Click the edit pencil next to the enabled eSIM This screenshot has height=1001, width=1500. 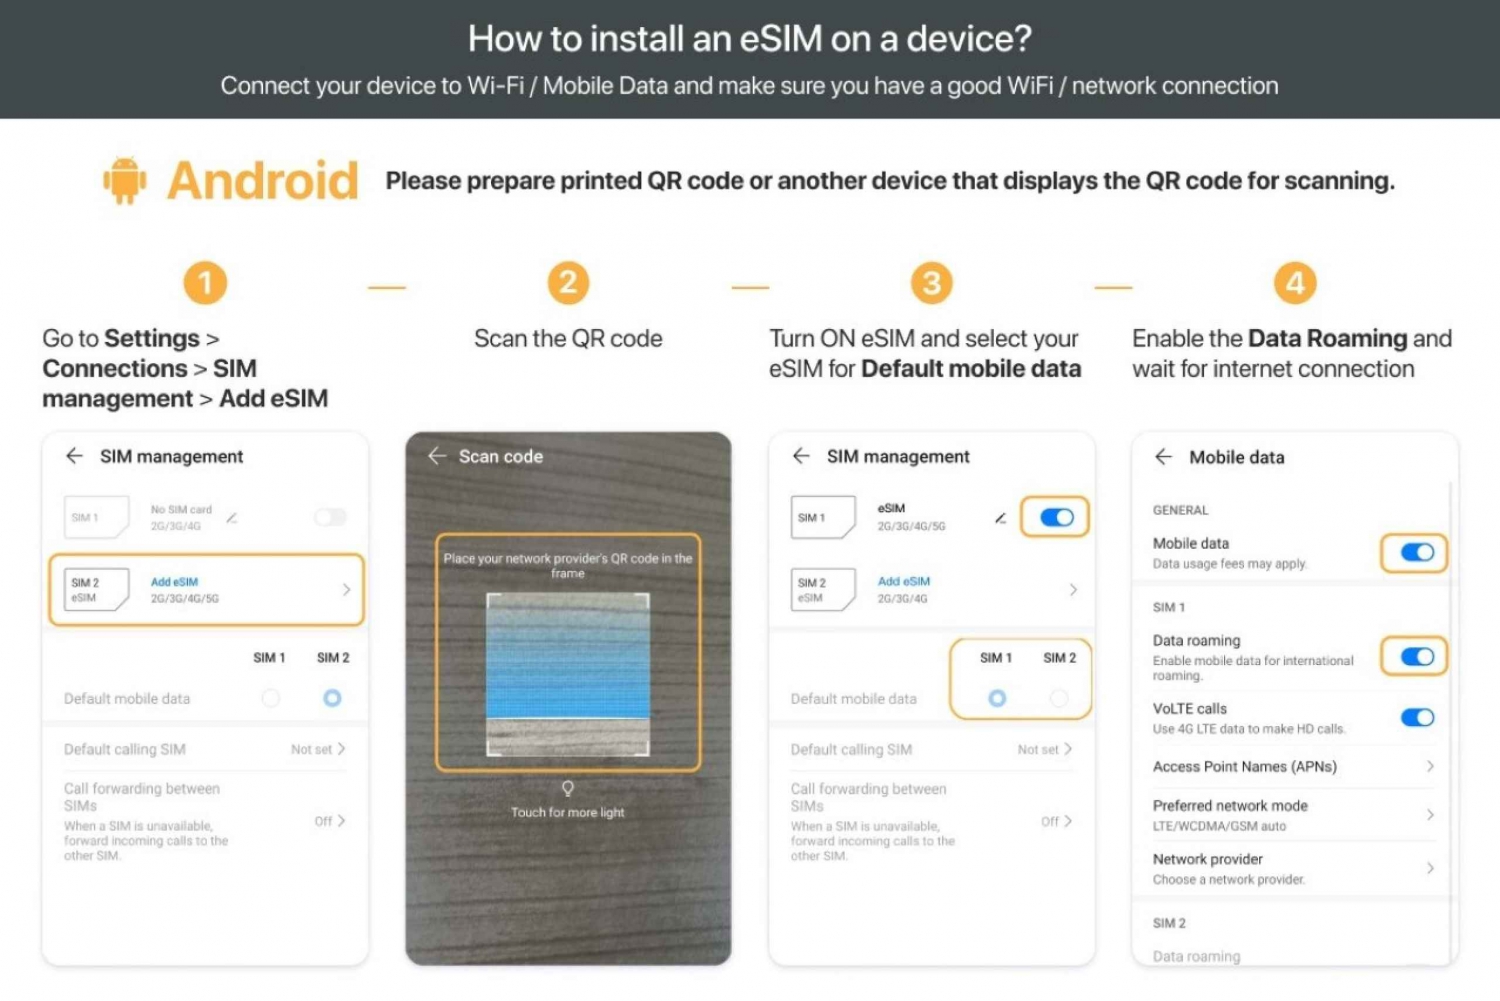(x=1000, y=517)
